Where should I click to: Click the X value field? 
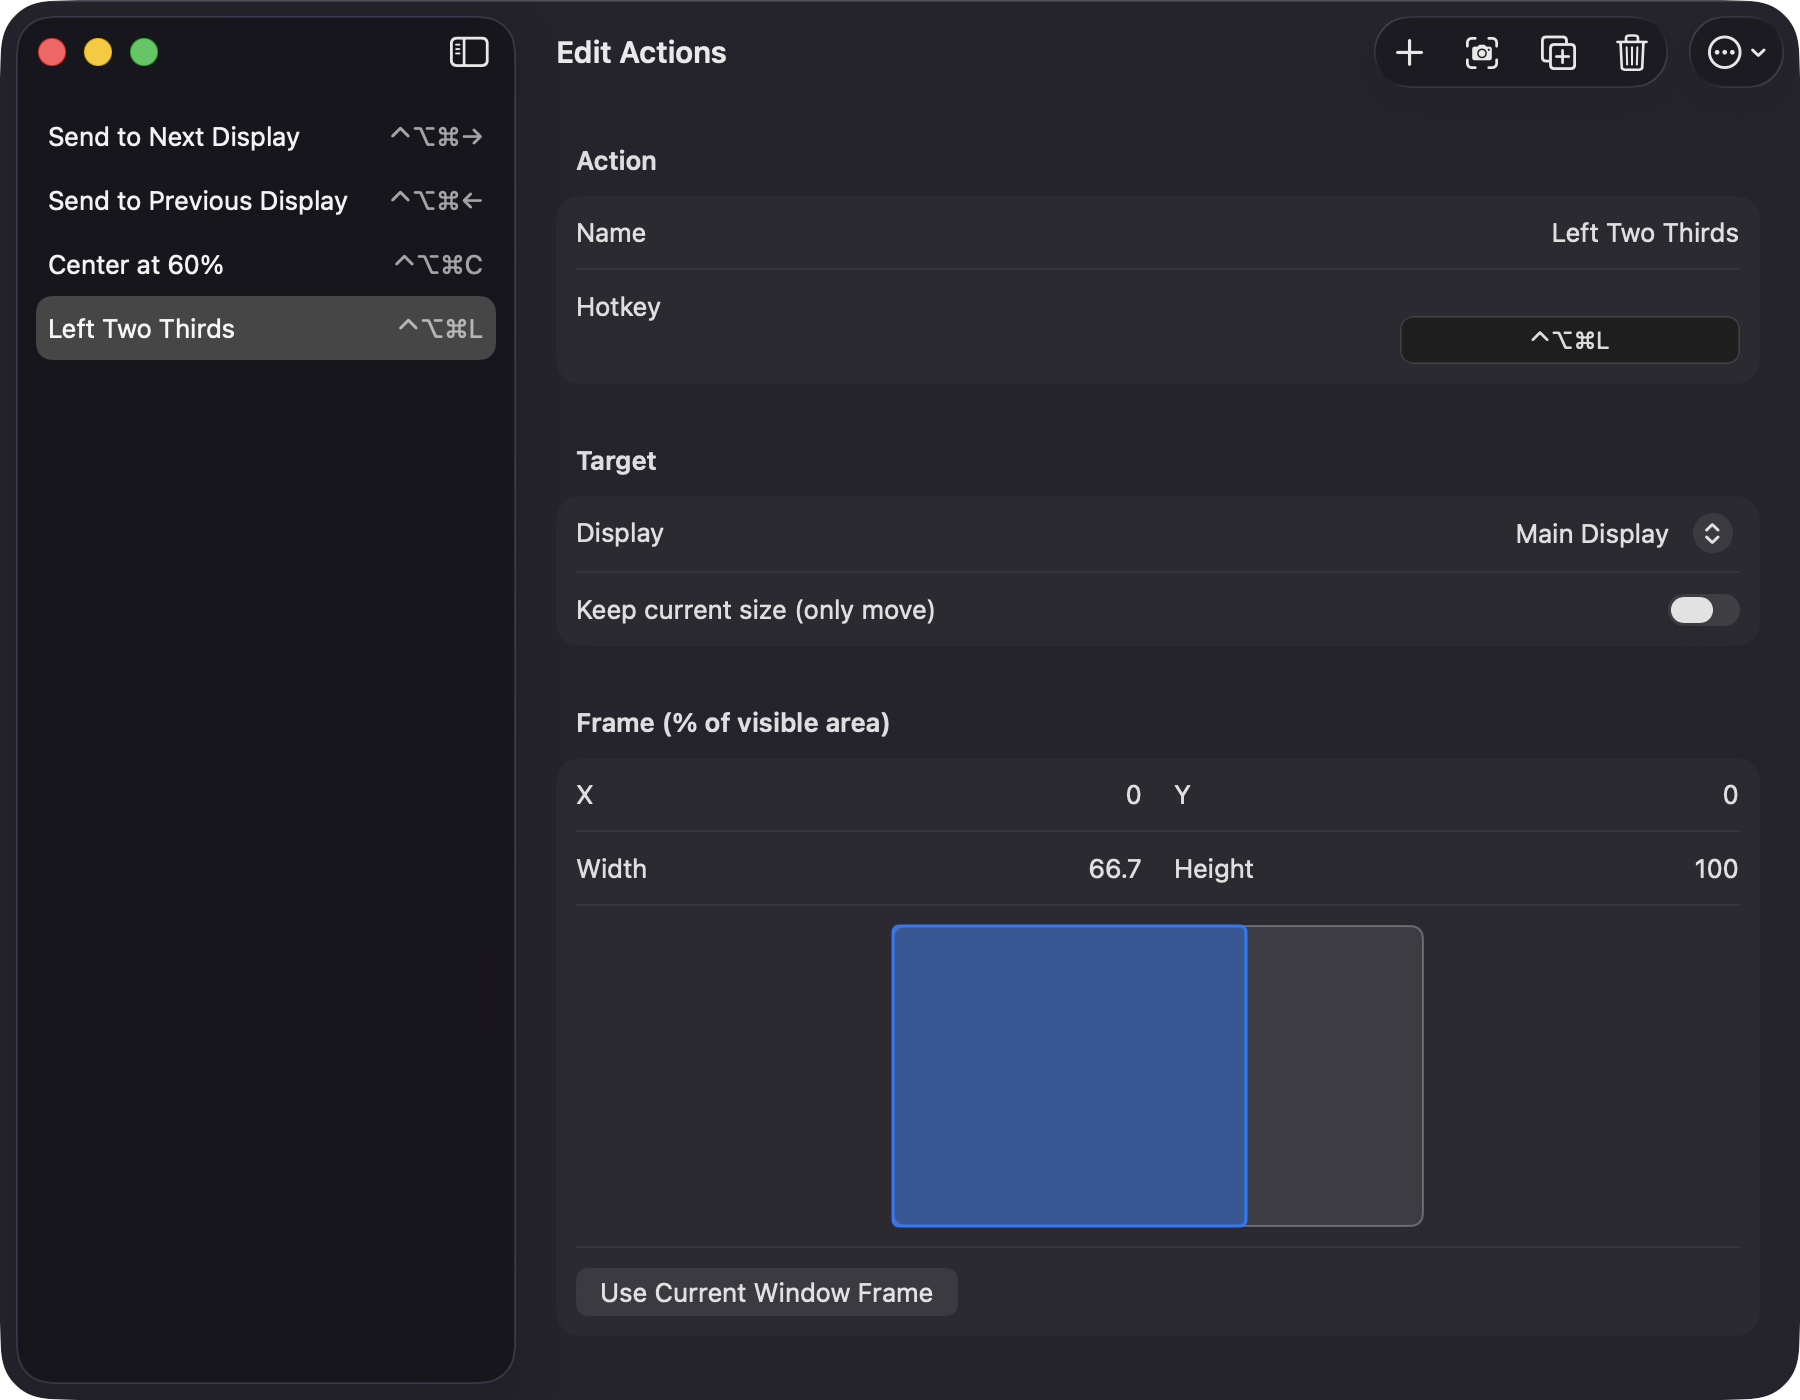(x=1132, y=795)
